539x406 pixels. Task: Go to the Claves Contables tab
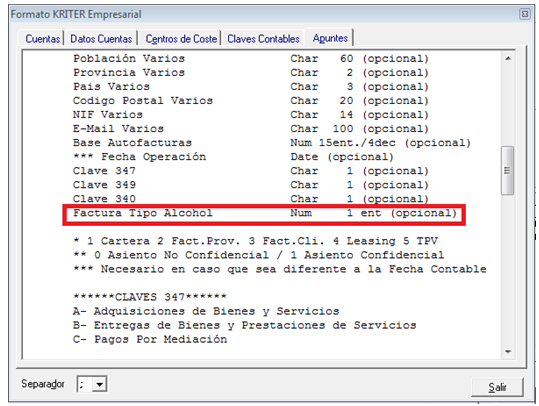click(x=263, y=39)
